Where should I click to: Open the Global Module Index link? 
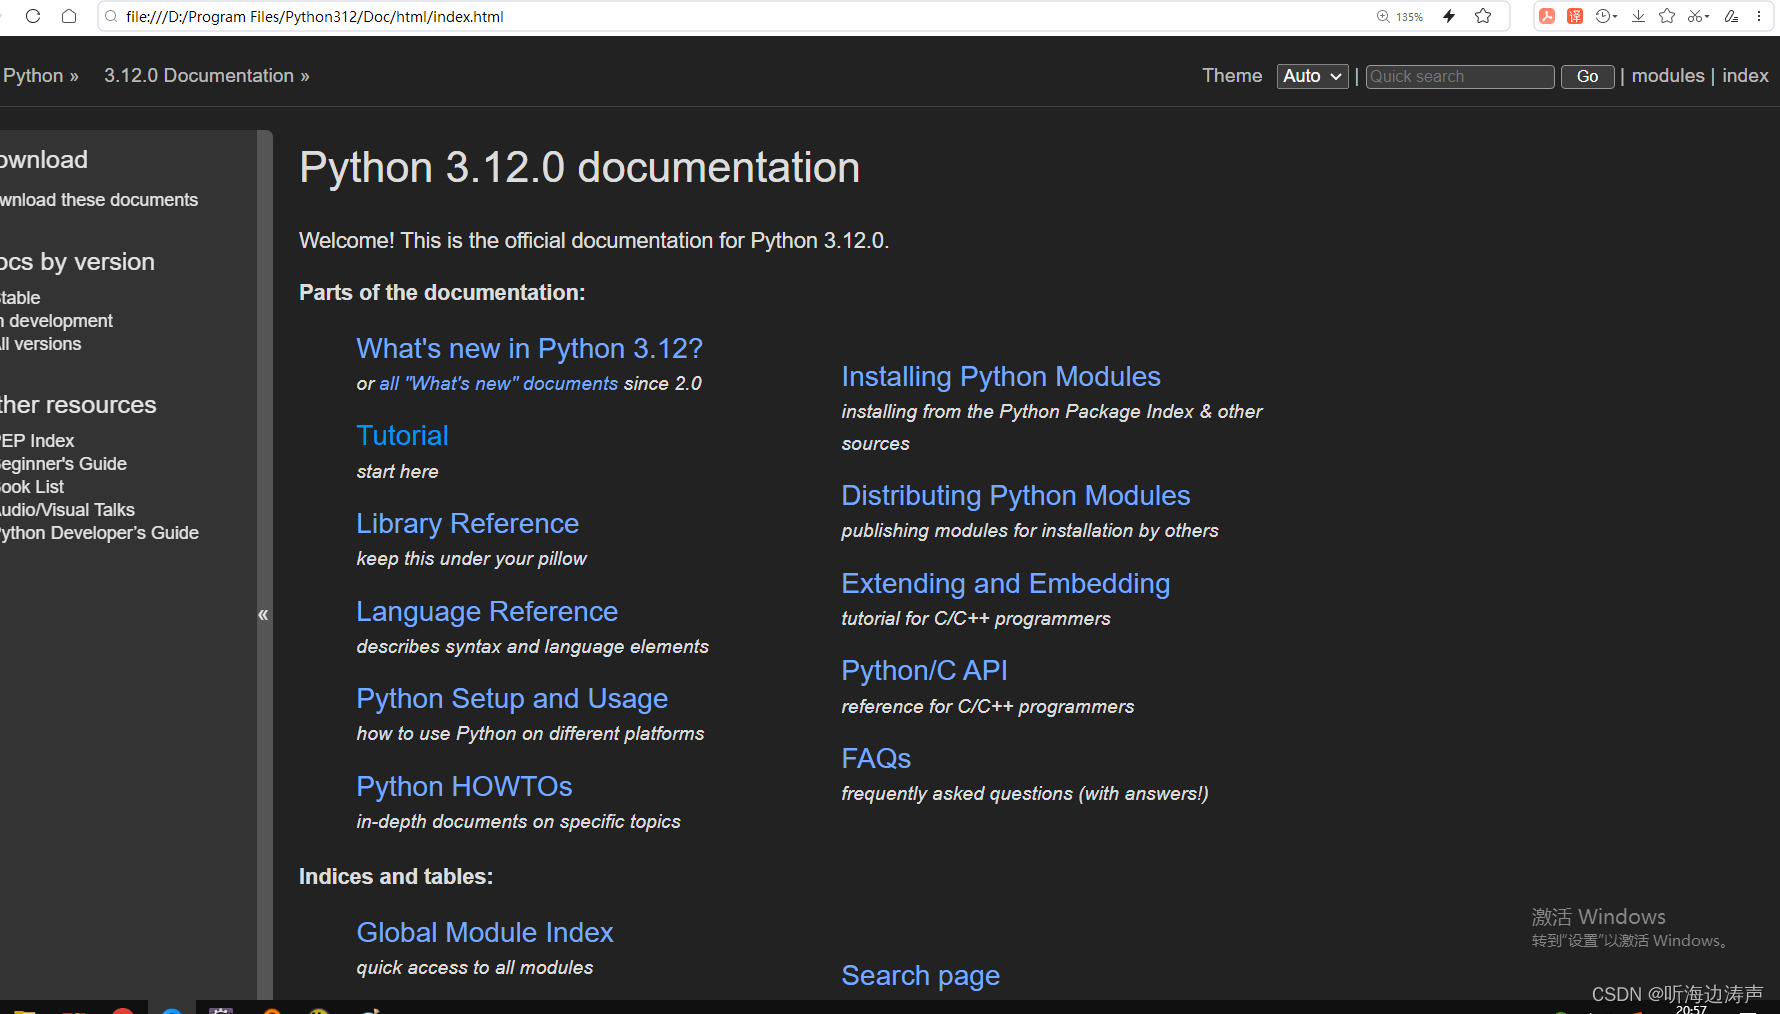[x=484, y=933]
